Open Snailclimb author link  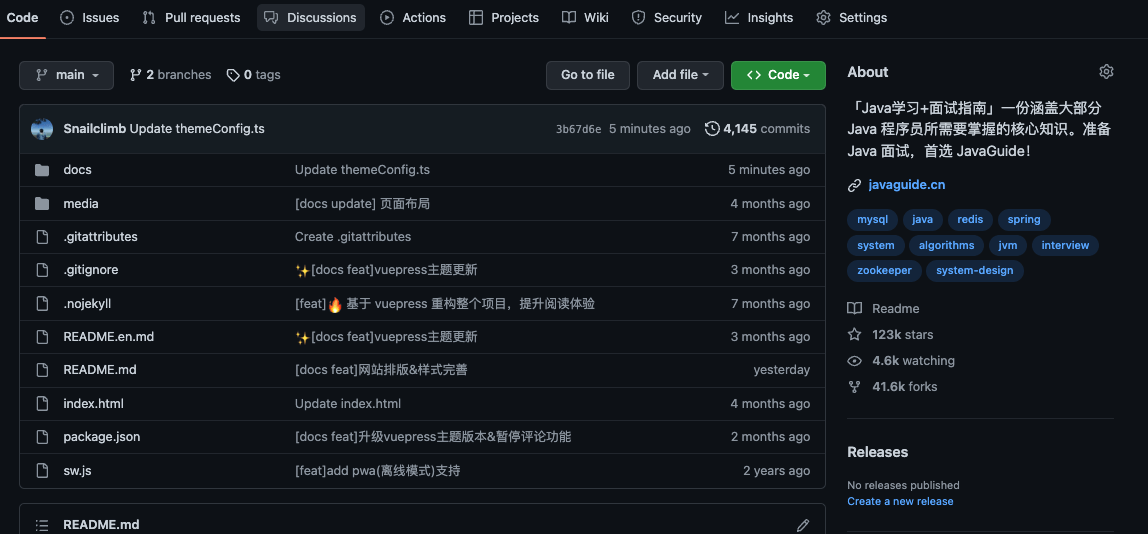point(95,129)
